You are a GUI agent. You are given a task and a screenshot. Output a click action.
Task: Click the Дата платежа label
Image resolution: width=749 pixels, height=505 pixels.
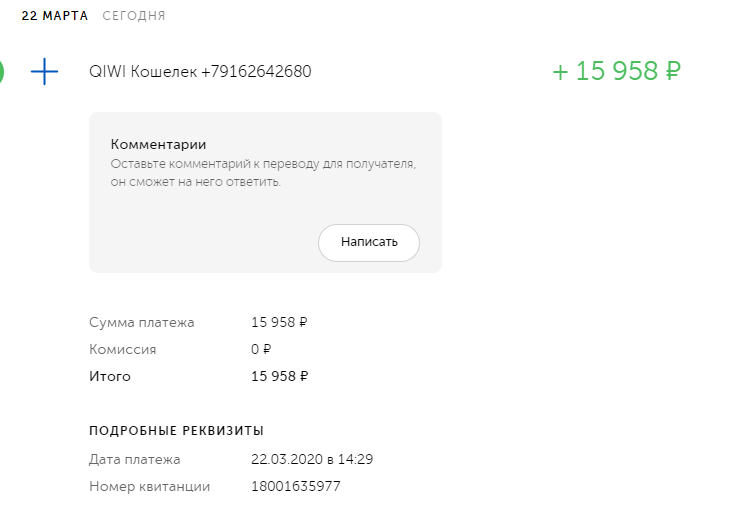coord(134,460)
